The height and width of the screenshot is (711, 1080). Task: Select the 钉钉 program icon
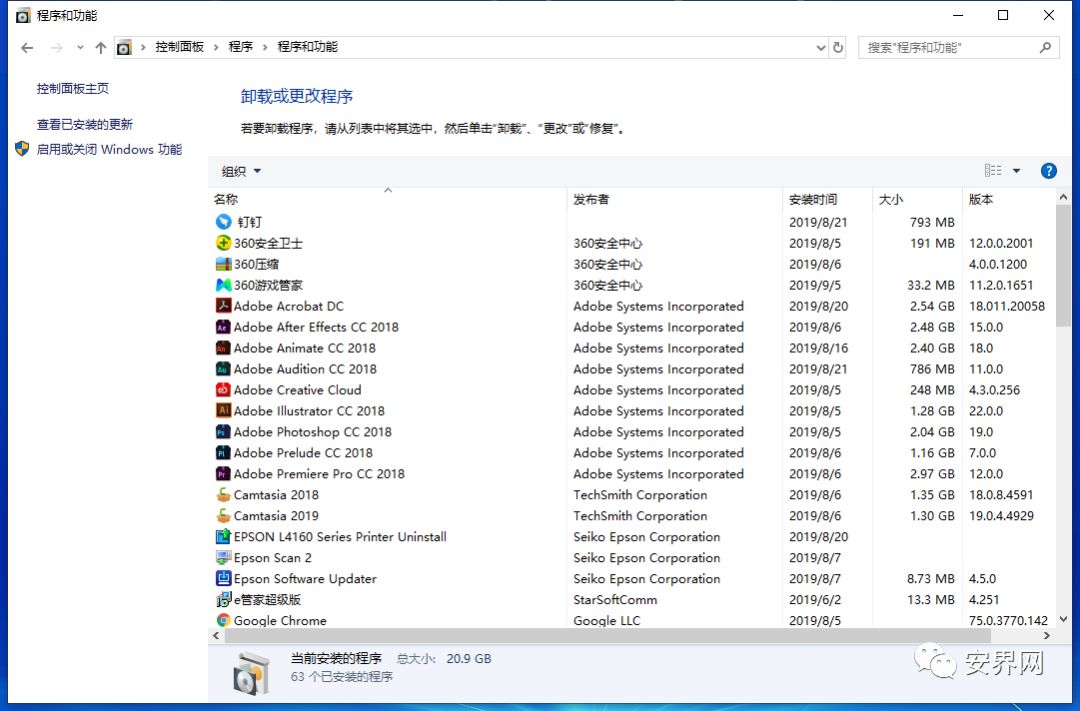[223, 222]
